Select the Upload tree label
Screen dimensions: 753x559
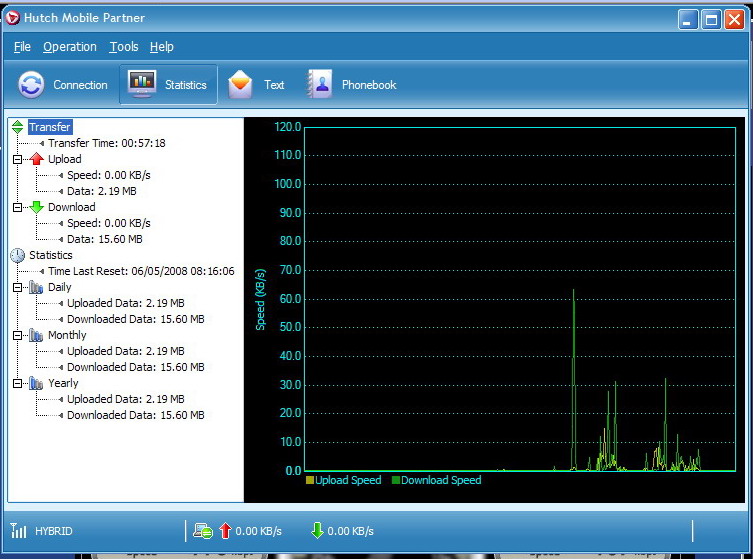point(65,159)
